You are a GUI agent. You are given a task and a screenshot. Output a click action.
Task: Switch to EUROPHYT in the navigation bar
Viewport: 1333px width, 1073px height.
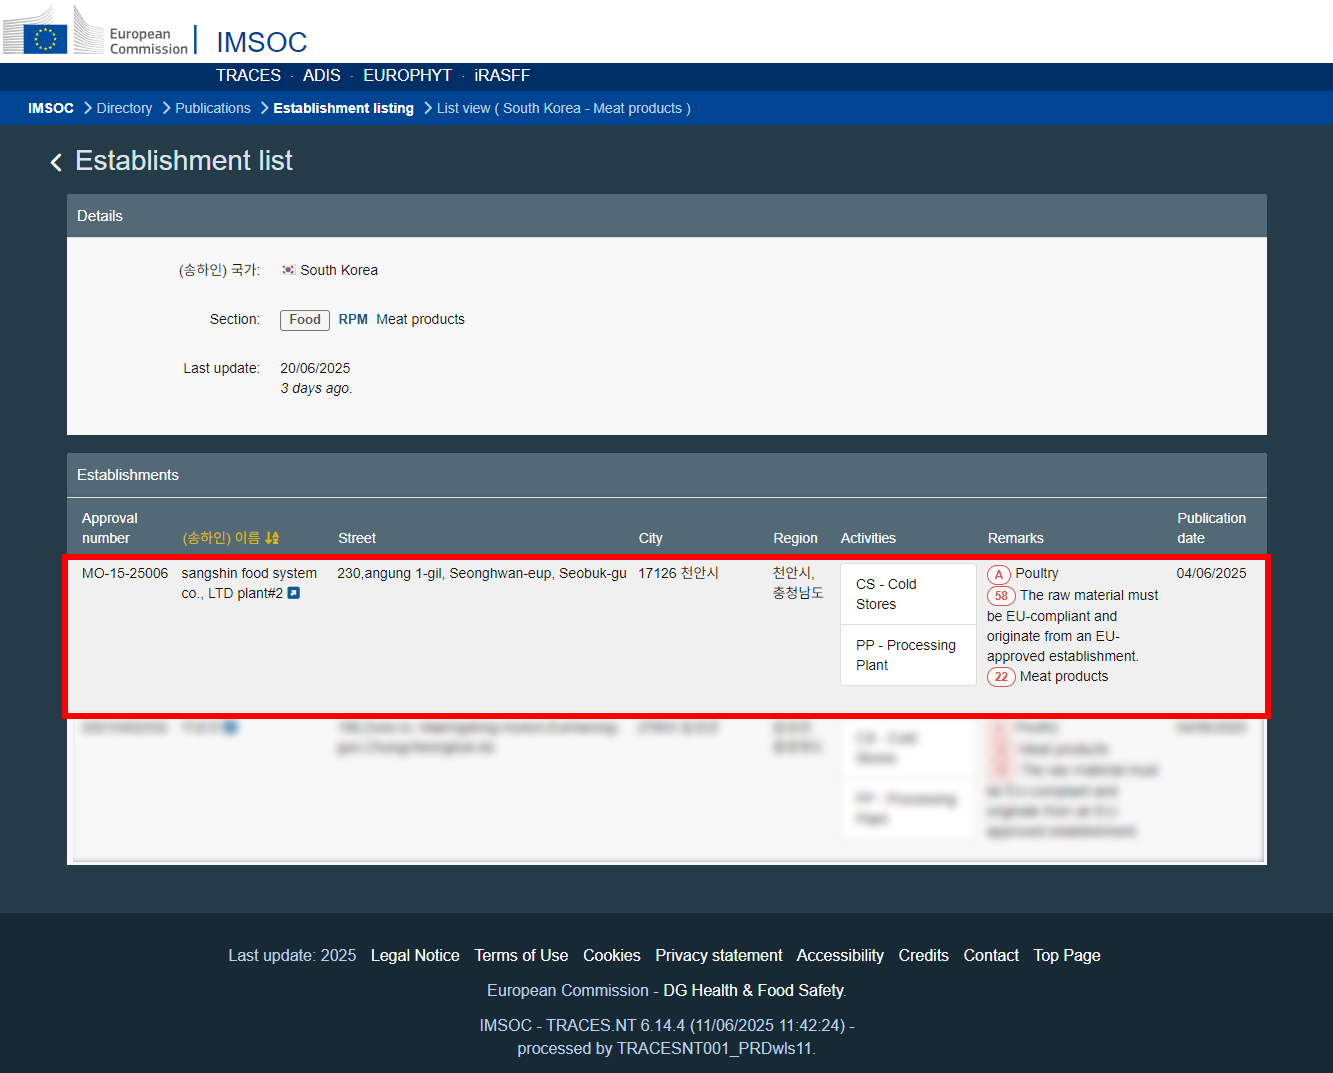407,76
